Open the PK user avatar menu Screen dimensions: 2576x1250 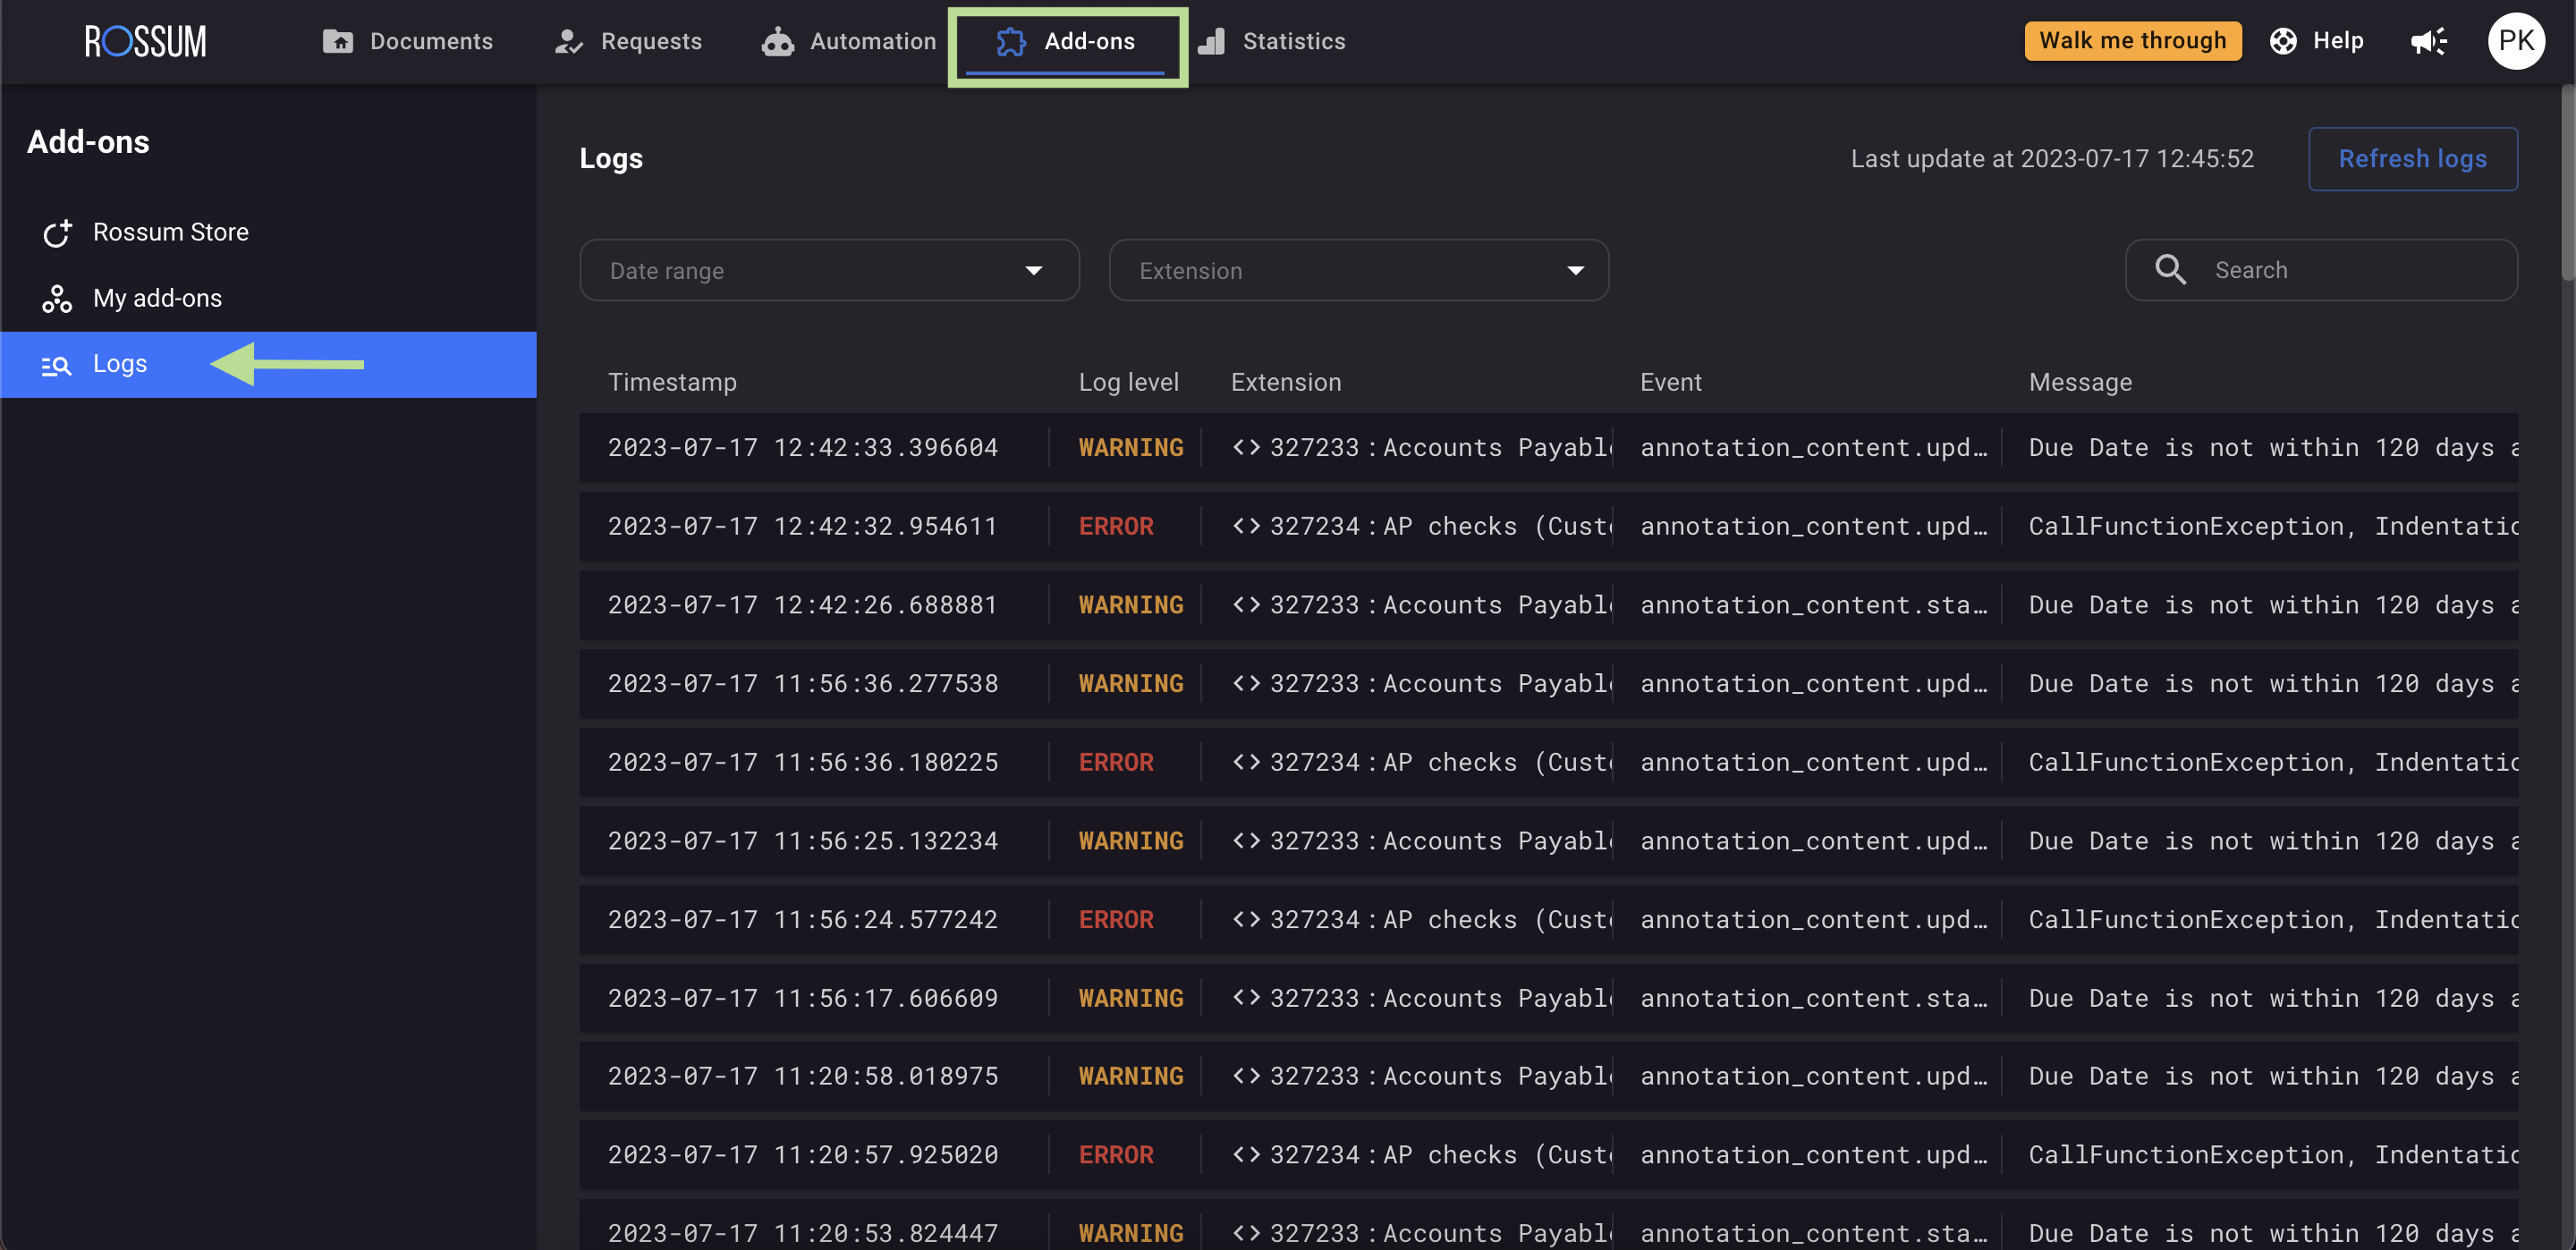pos(2515,41)
